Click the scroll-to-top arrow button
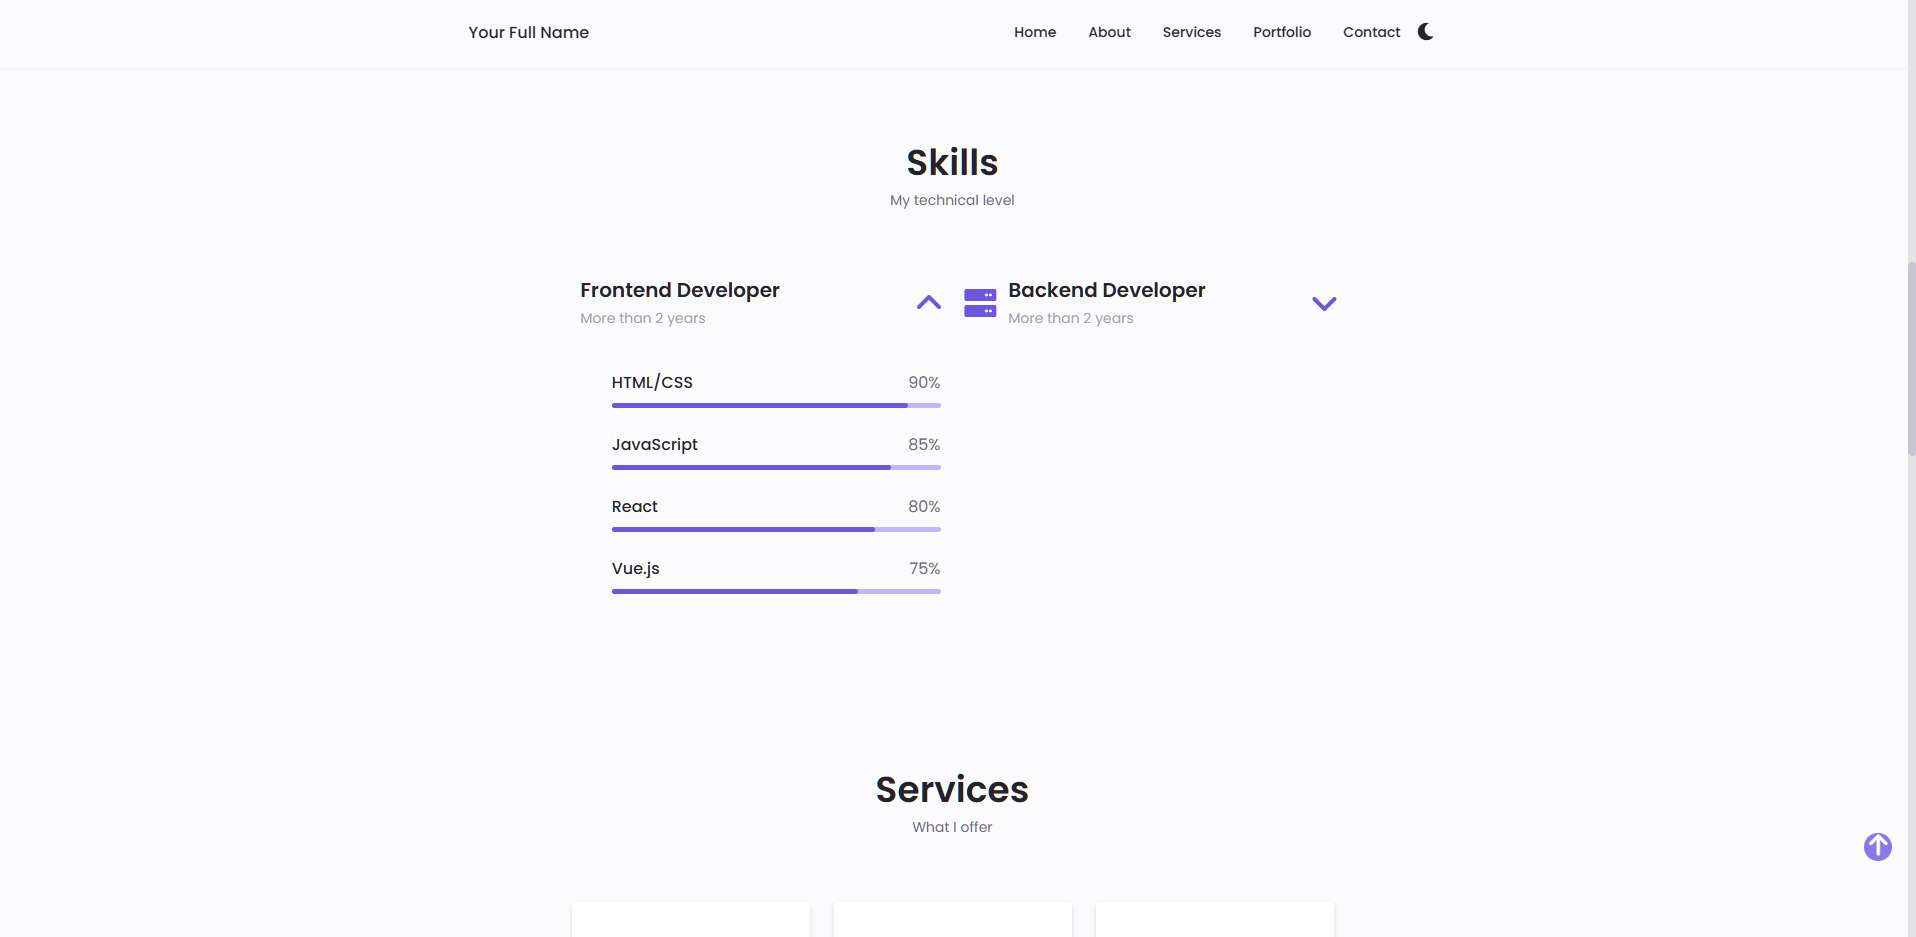The height and width of the screenshot is (937, 1916). click(1877, 847)
